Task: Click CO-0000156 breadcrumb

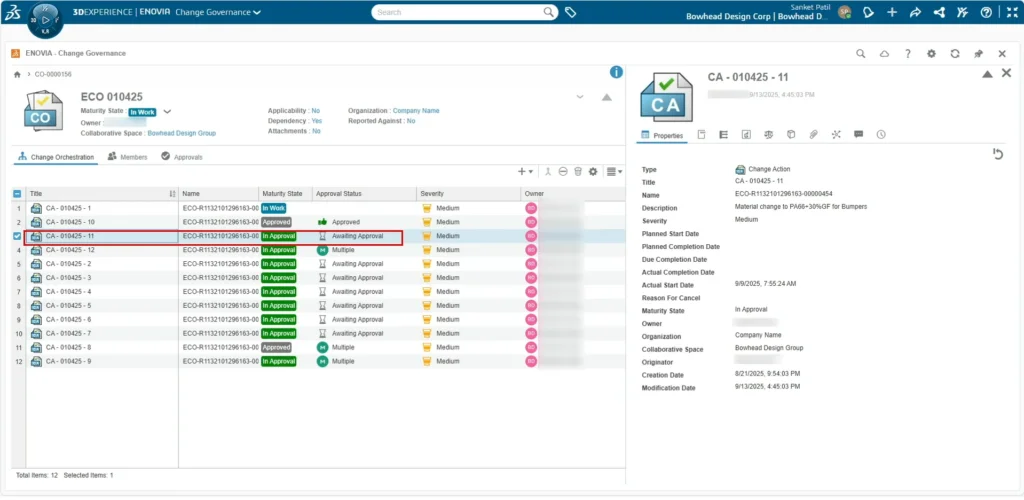Action: 53,74
